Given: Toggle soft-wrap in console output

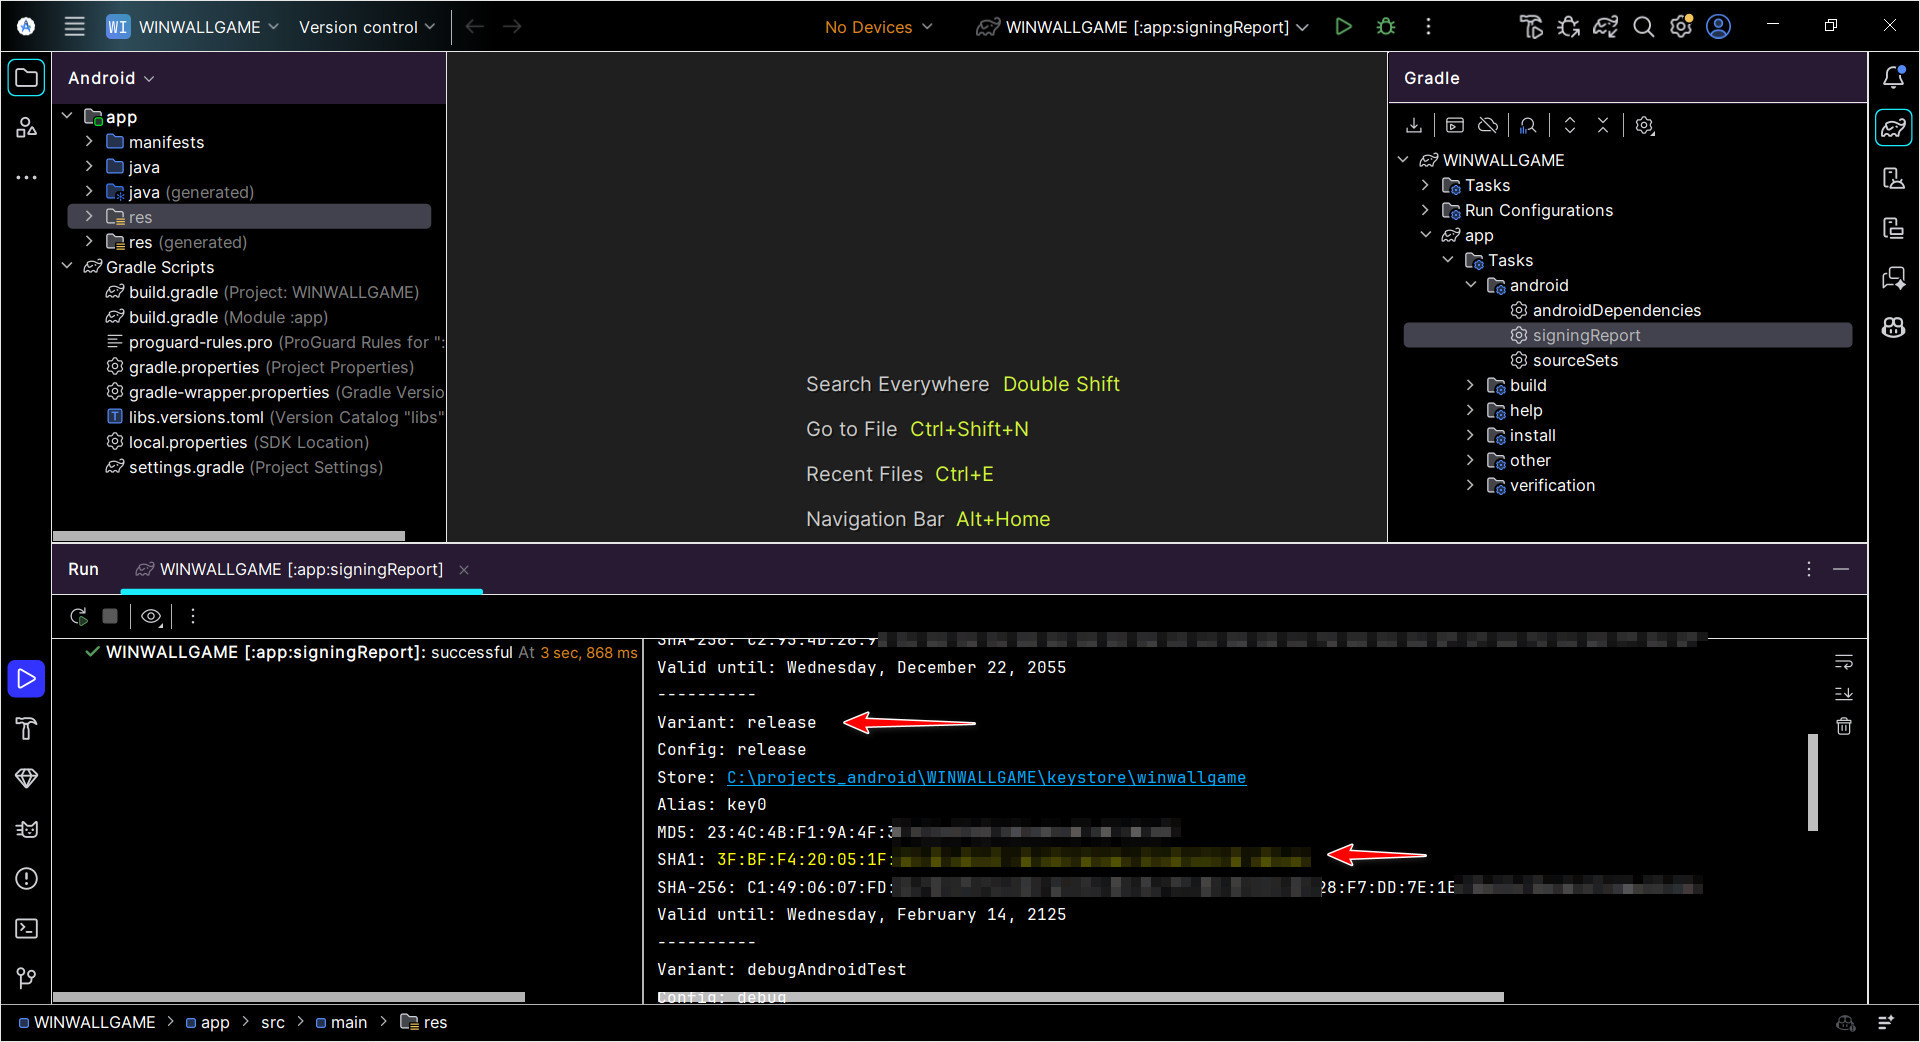Looking at the screenshot, I should [1843, 661].
